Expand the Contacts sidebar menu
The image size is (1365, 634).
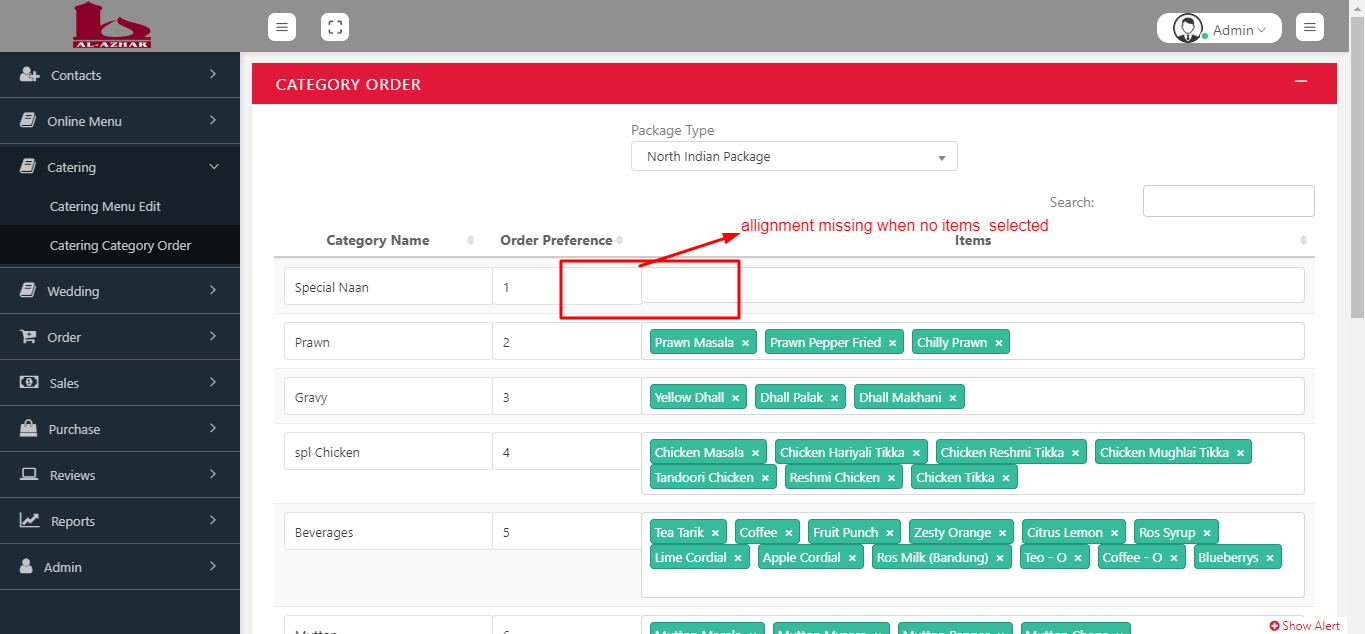[120, 75]
